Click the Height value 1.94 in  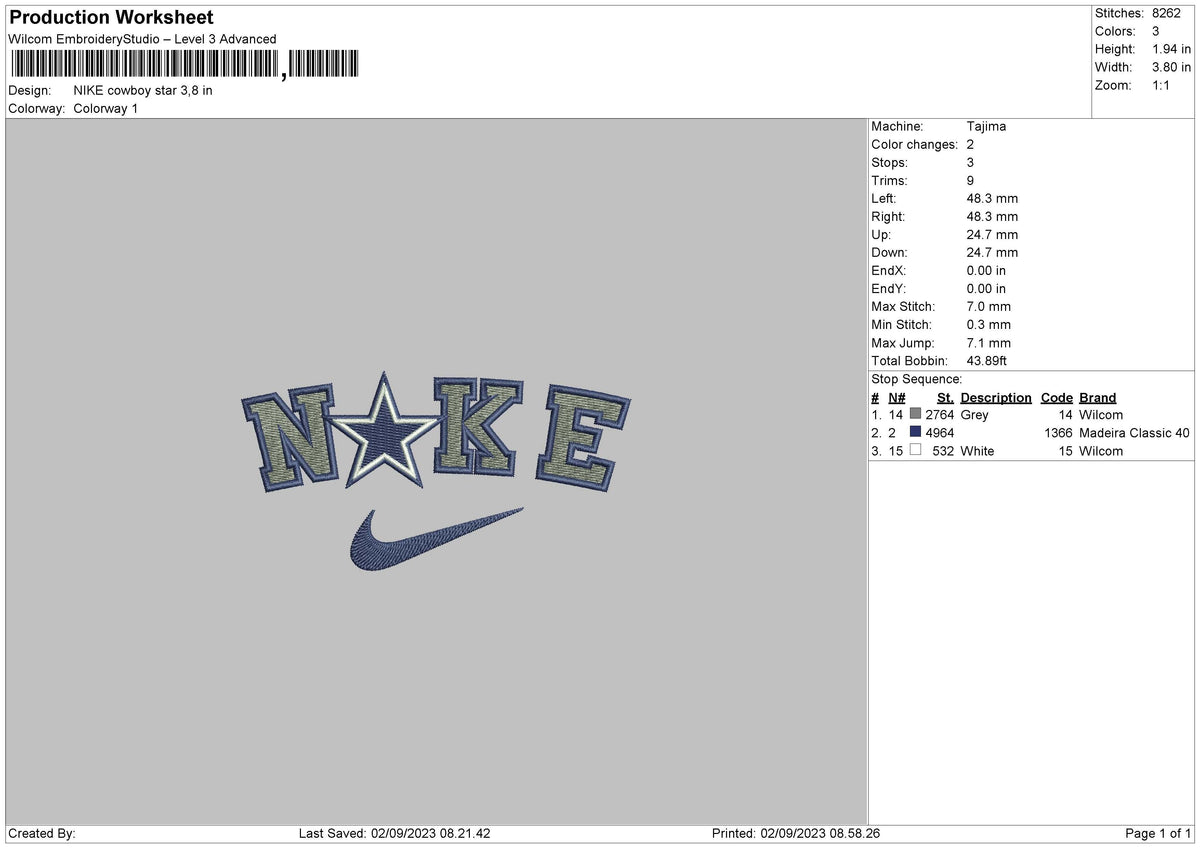click(1171, 49)
